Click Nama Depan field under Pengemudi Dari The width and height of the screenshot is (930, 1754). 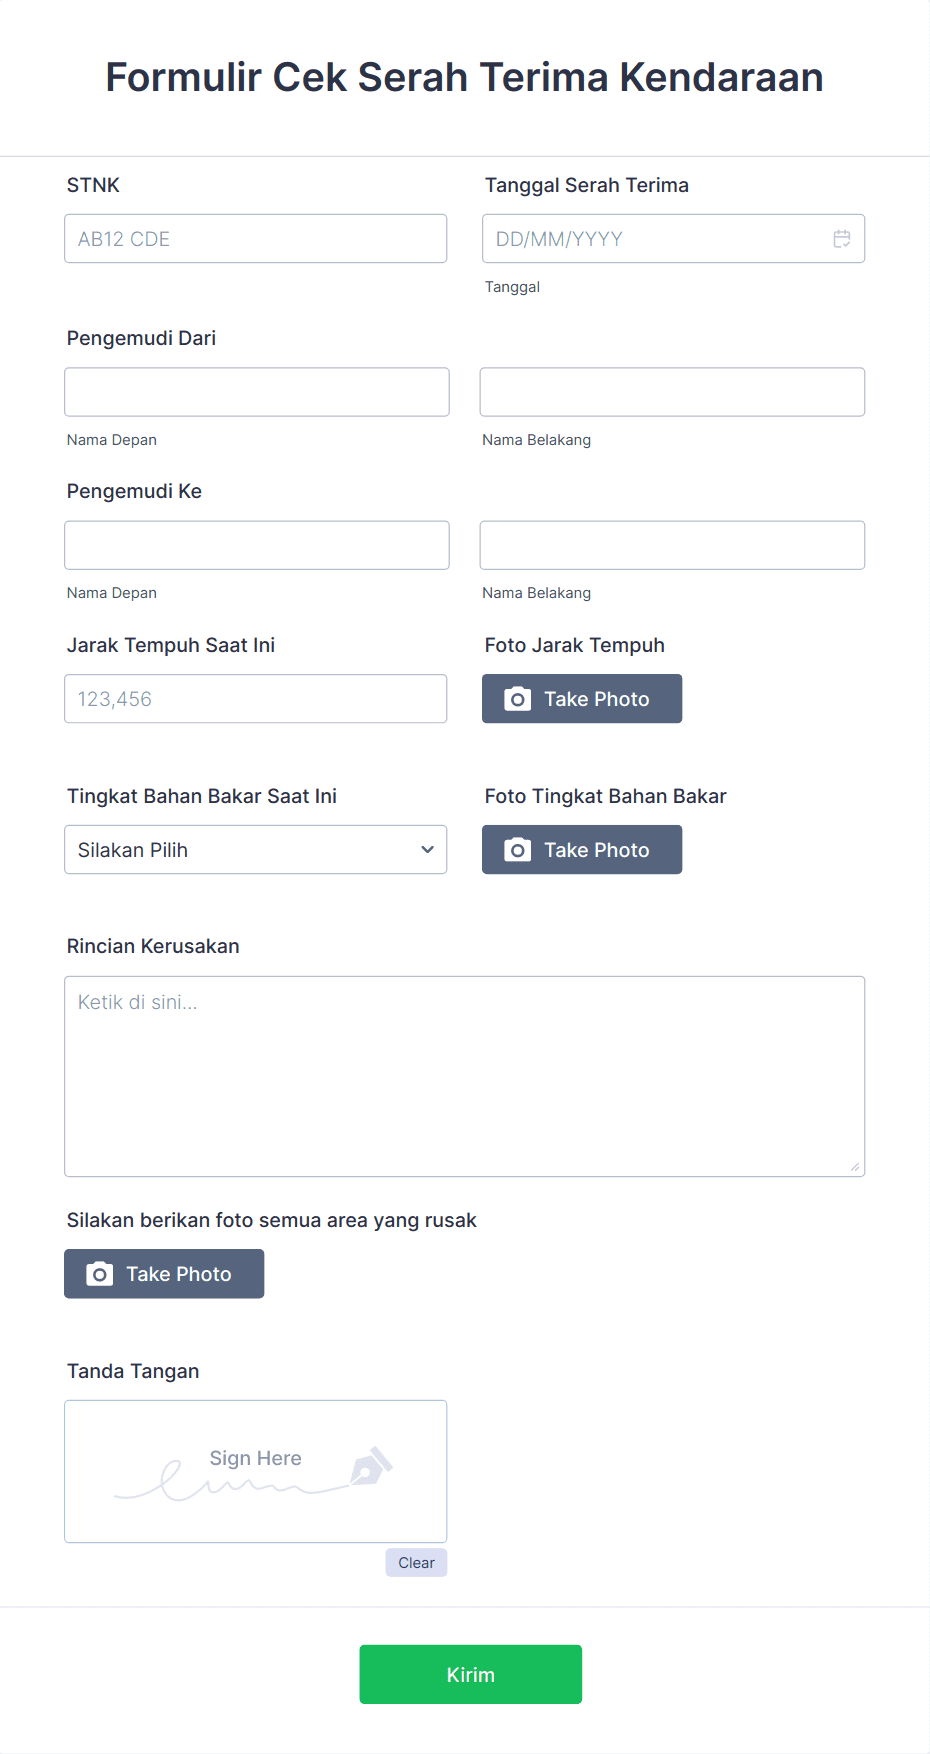(256, 391)
